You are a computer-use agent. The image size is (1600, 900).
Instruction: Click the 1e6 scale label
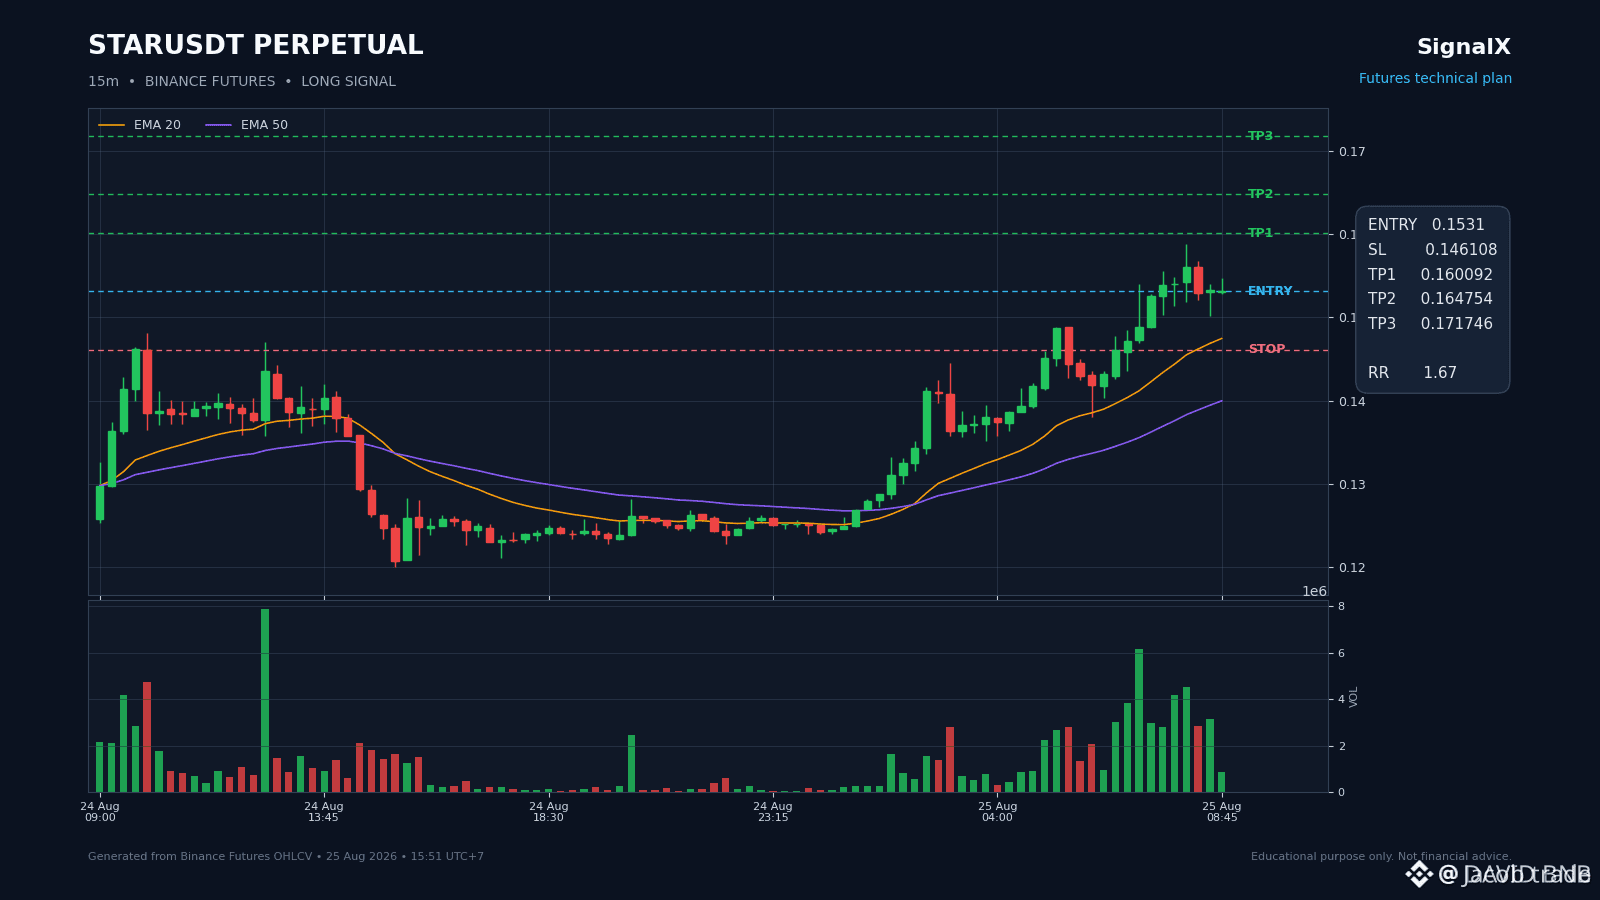tap(1314, 591)
